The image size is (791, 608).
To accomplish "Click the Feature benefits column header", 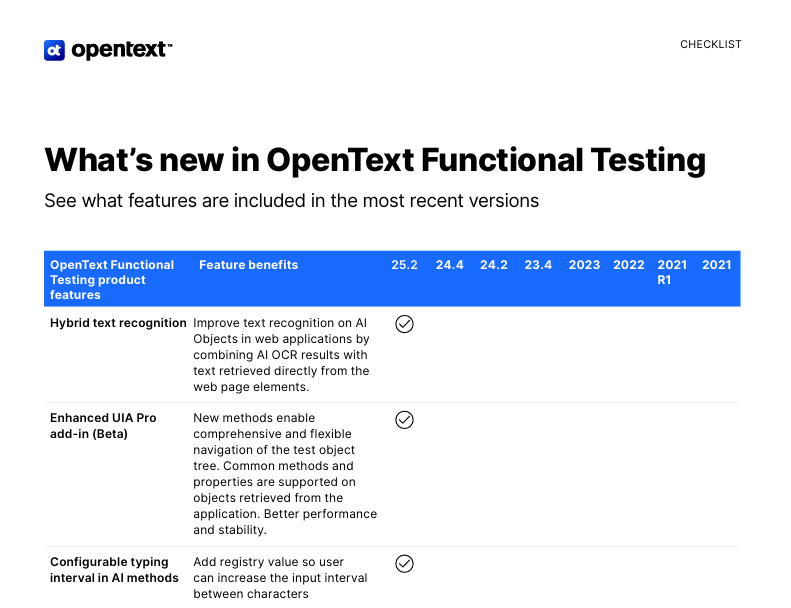I will (x=248, y=265).
